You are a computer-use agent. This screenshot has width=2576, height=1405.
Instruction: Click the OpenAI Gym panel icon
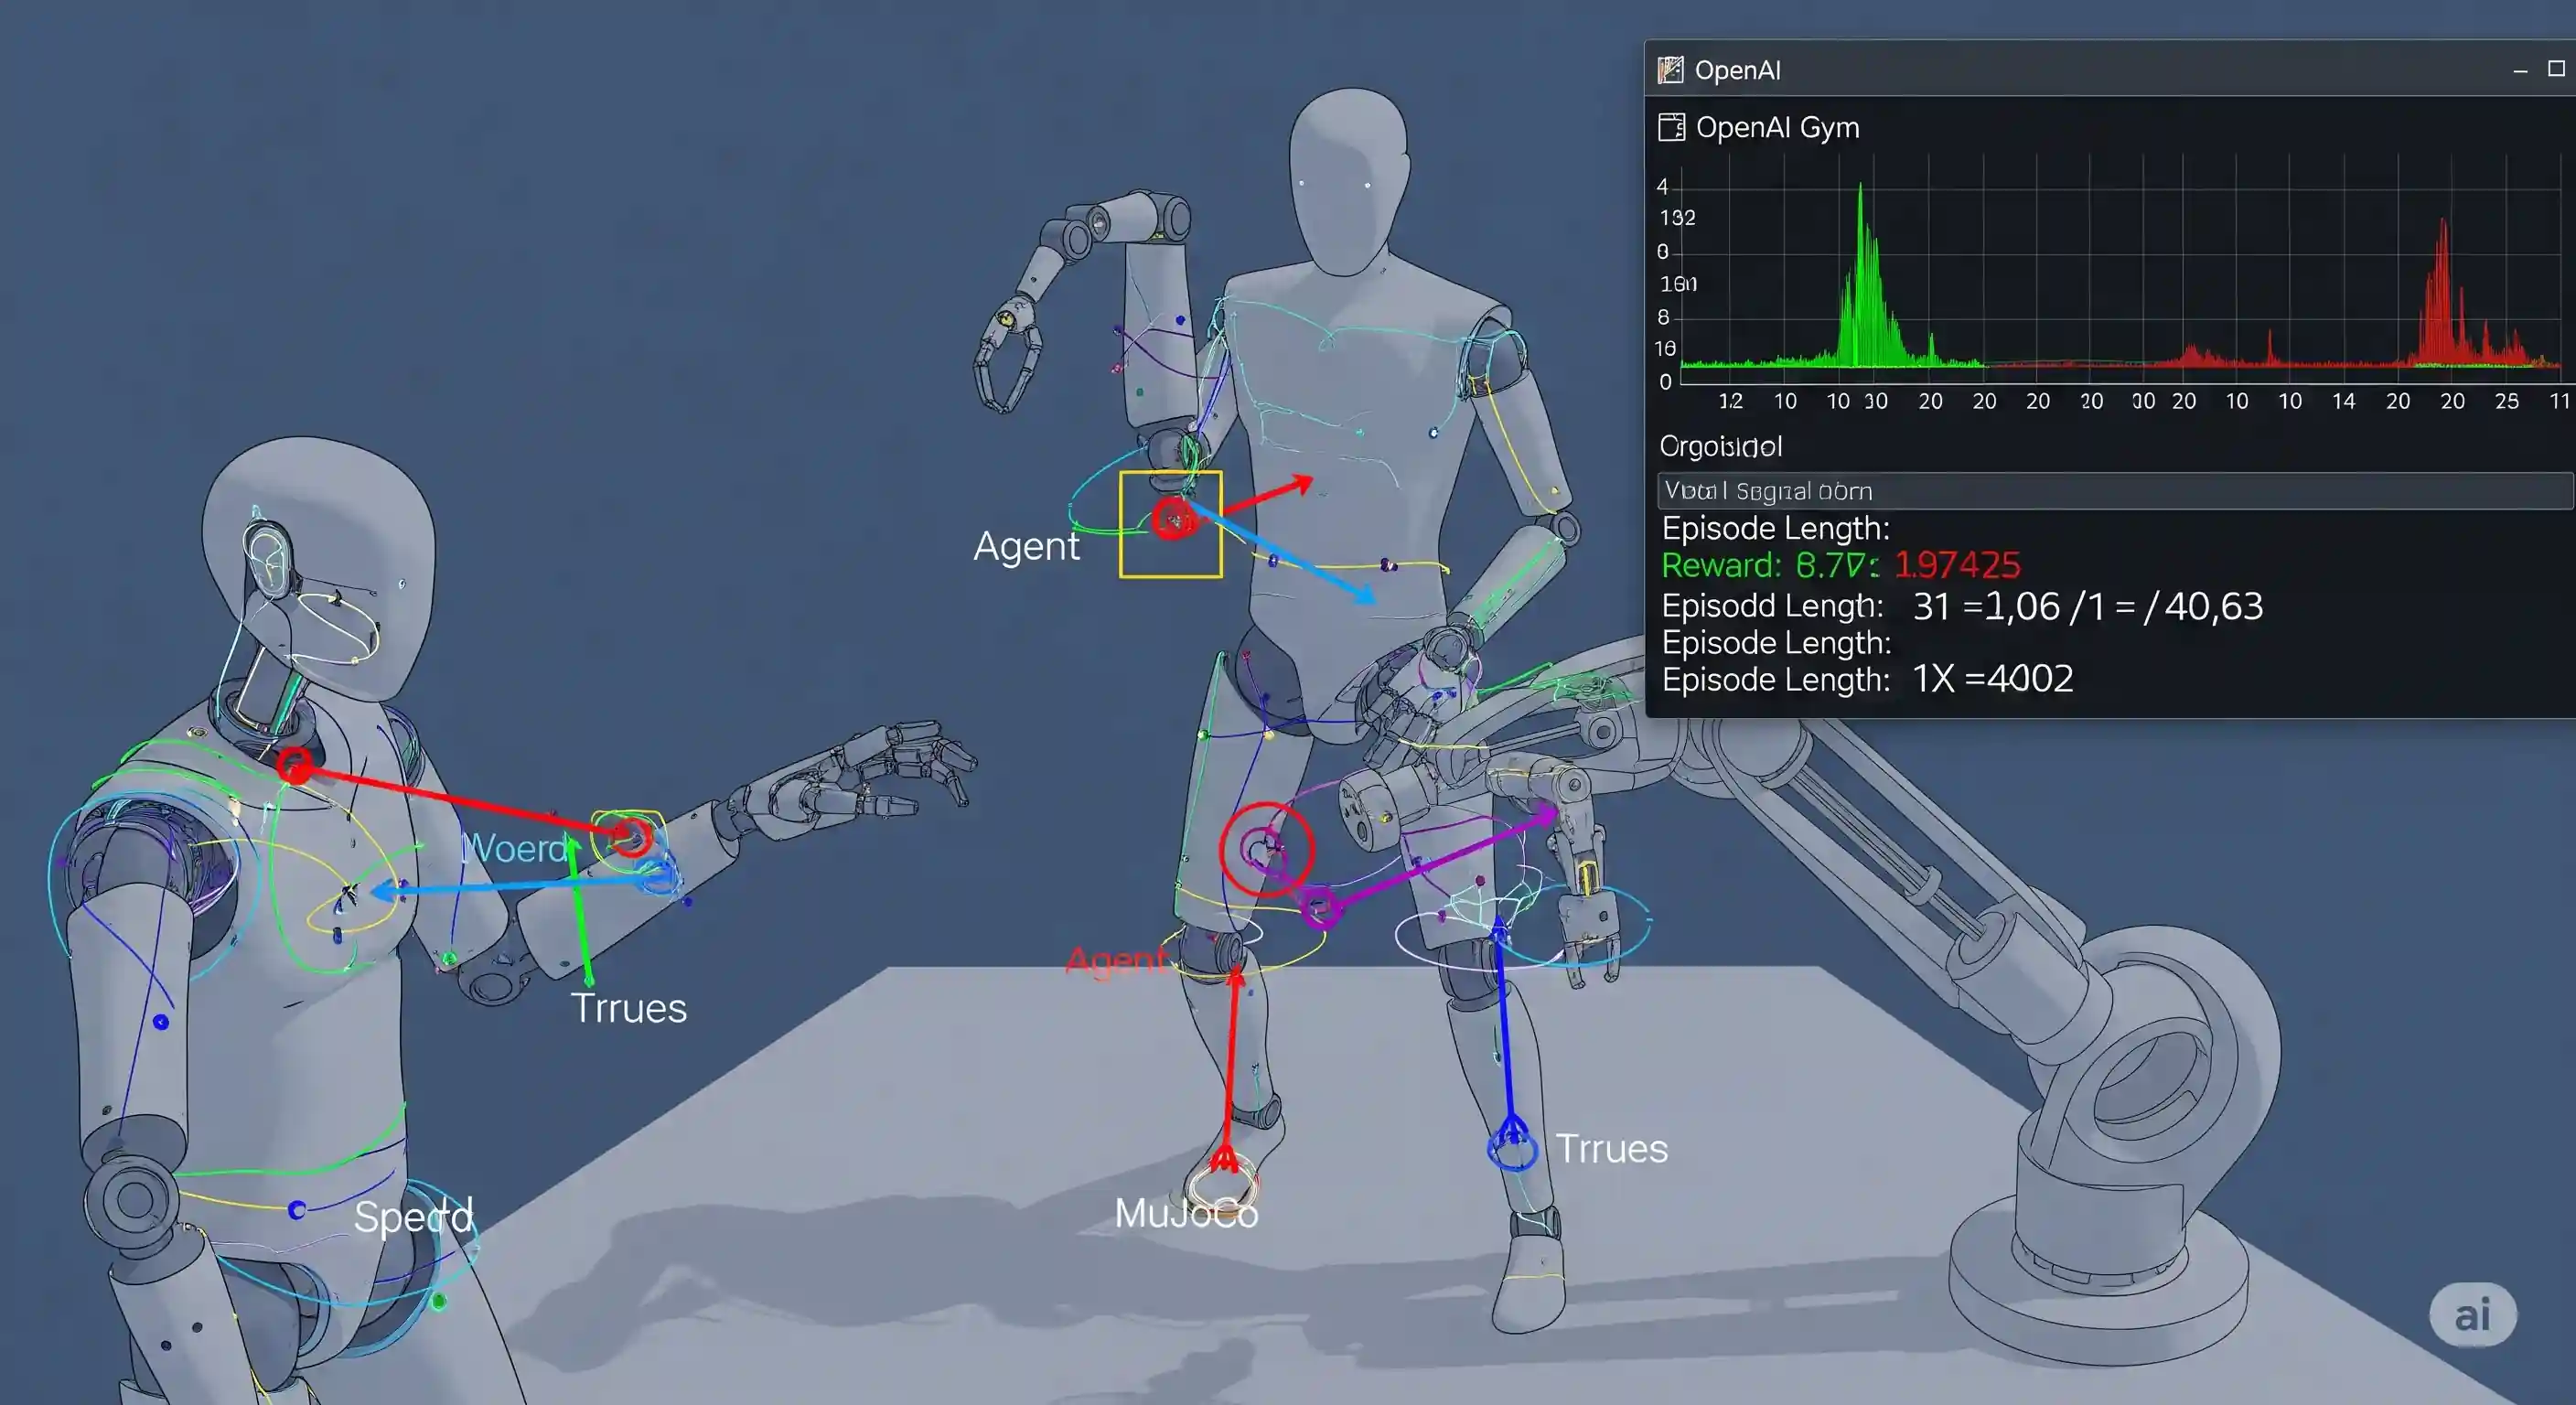(x=1671, y=128)
